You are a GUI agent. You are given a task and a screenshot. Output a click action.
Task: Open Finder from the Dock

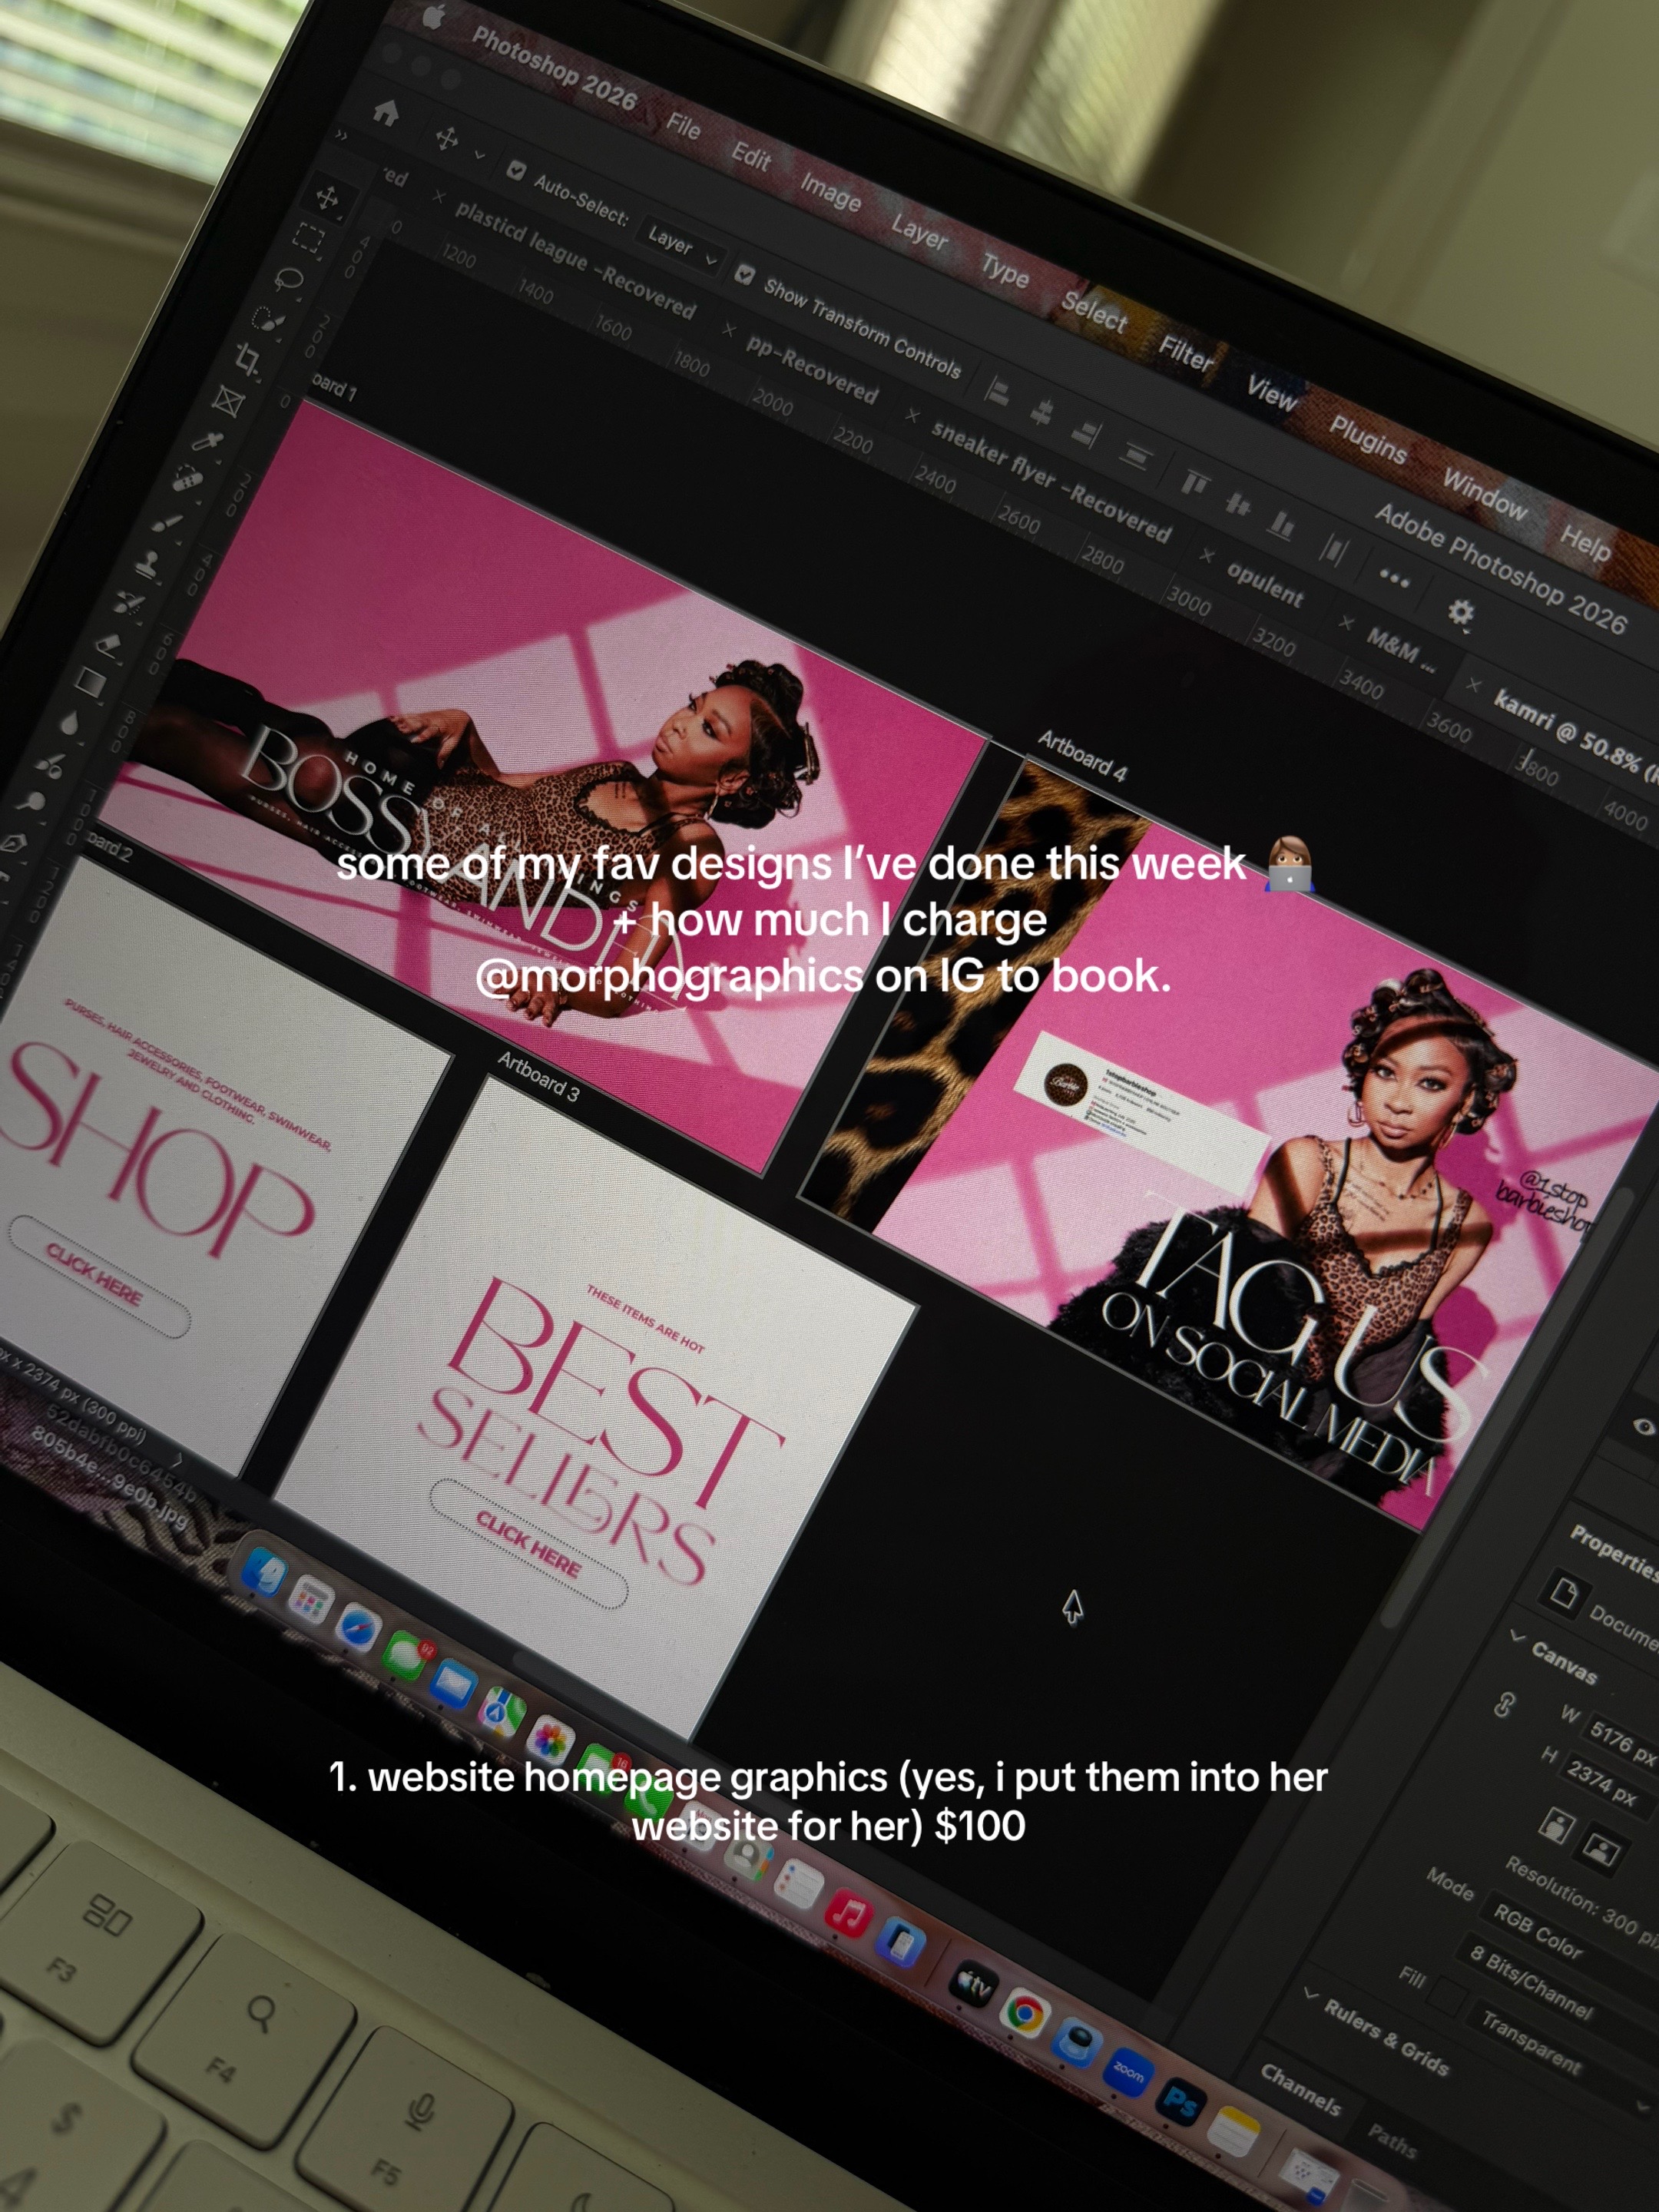(x=264, y=1573)
